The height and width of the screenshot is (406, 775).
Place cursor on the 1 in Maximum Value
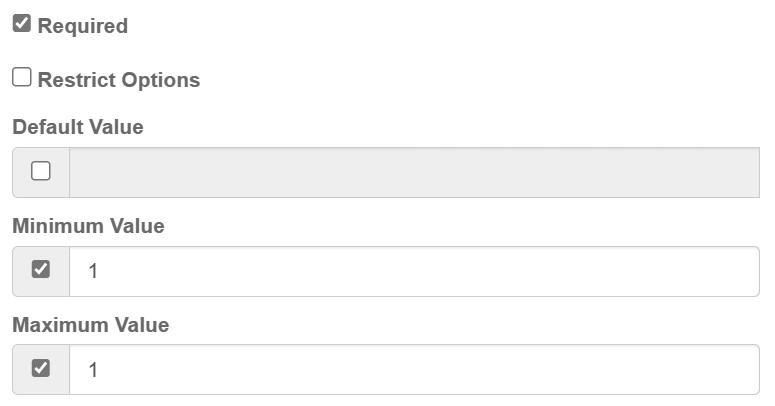[93, 370]
